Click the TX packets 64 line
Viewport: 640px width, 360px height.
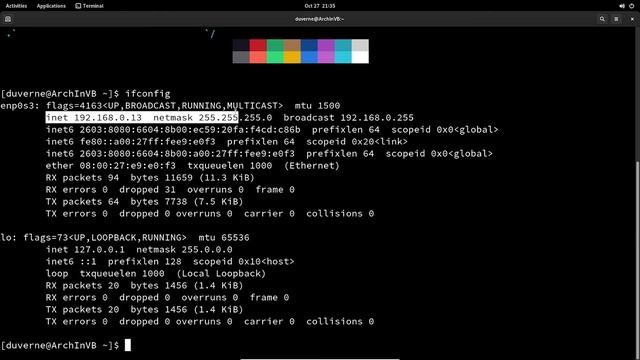tap(144, 202)
